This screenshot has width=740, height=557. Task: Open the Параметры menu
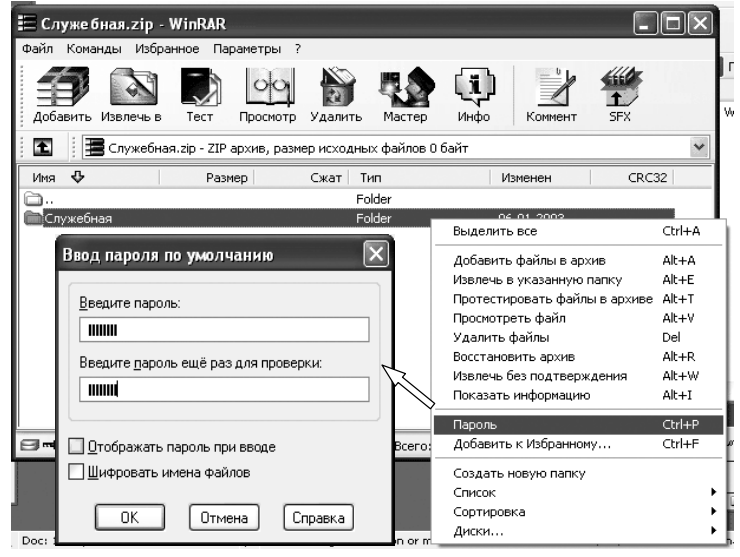(247, 49)
